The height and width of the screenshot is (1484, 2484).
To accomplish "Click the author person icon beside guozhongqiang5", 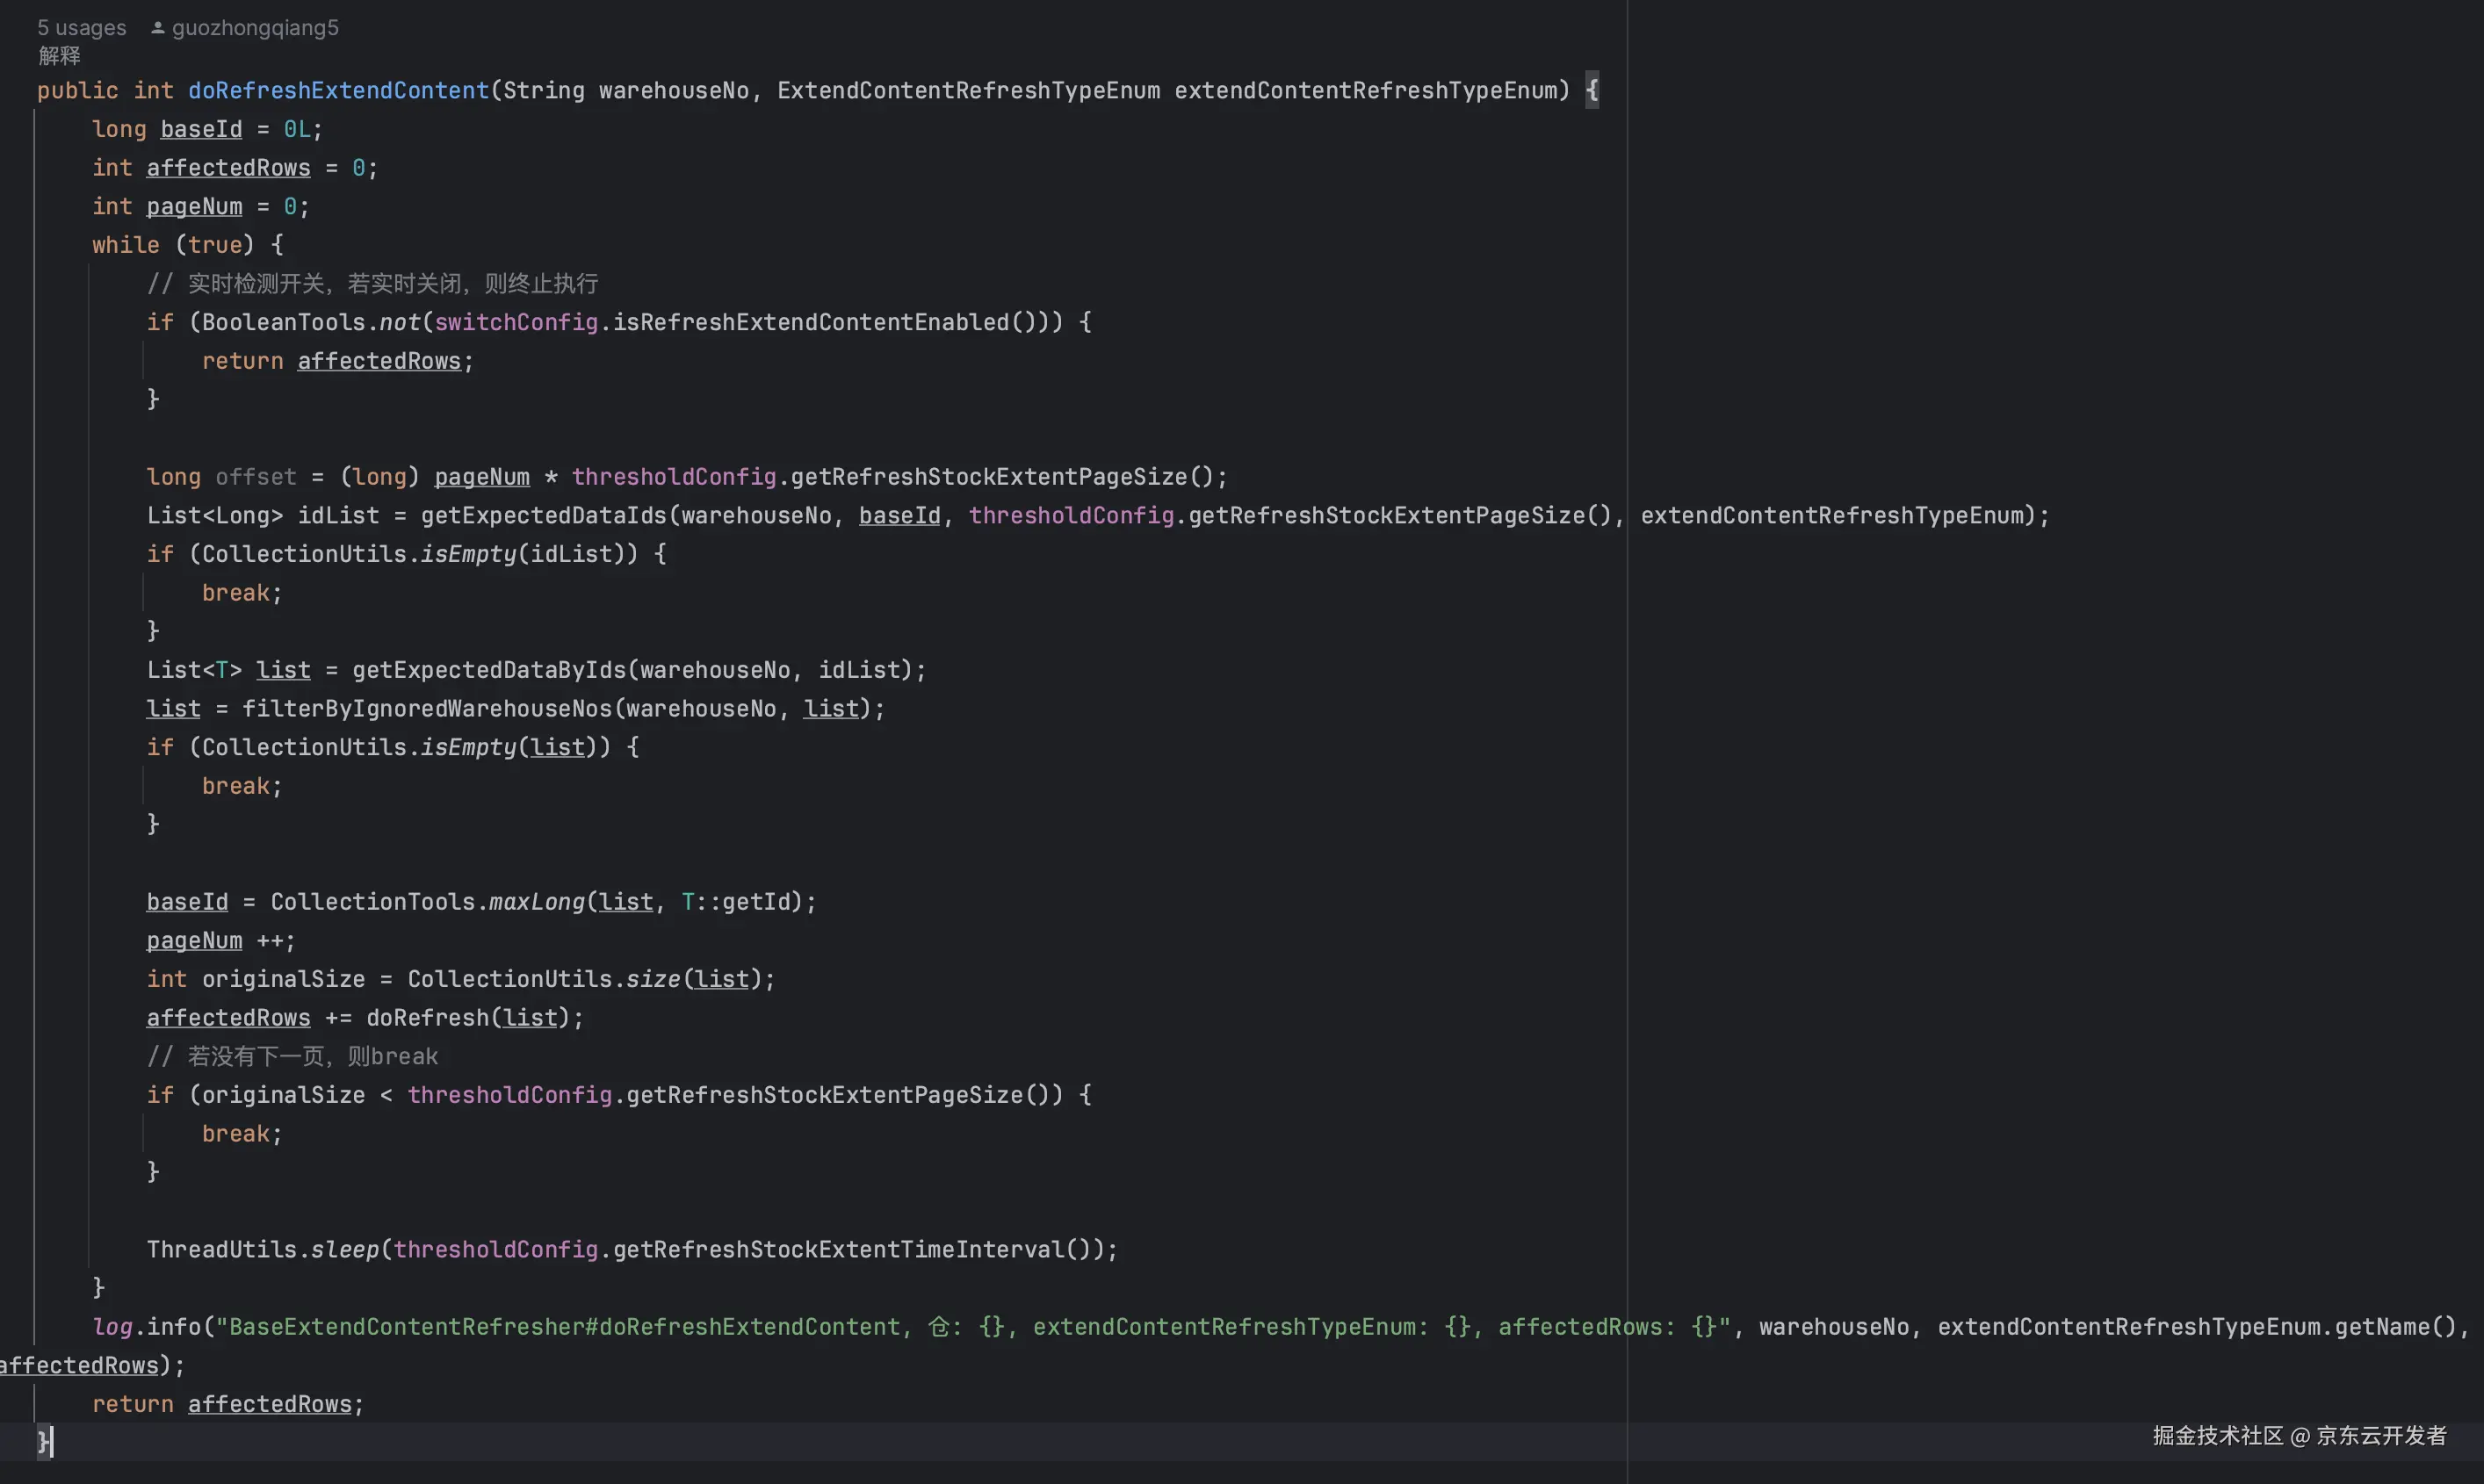I will (158, 28).
